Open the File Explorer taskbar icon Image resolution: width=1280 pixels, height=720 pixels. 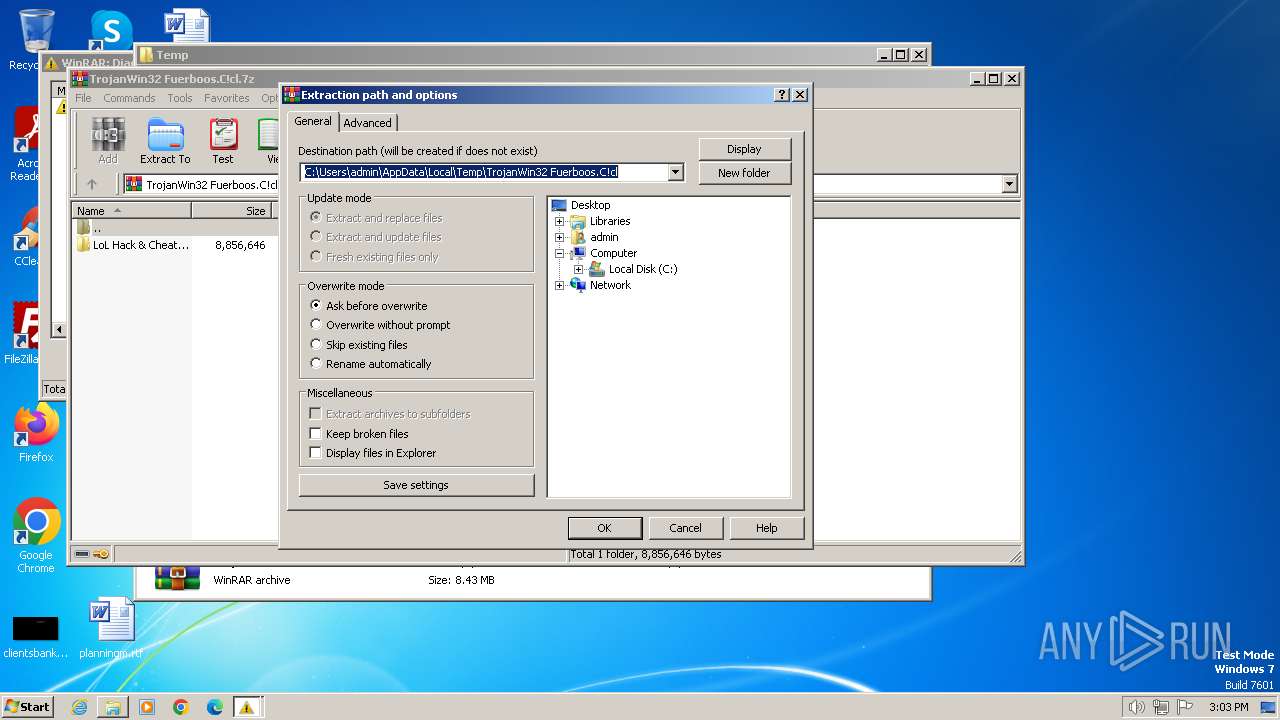pyautogui.click(x=113, y=707)
